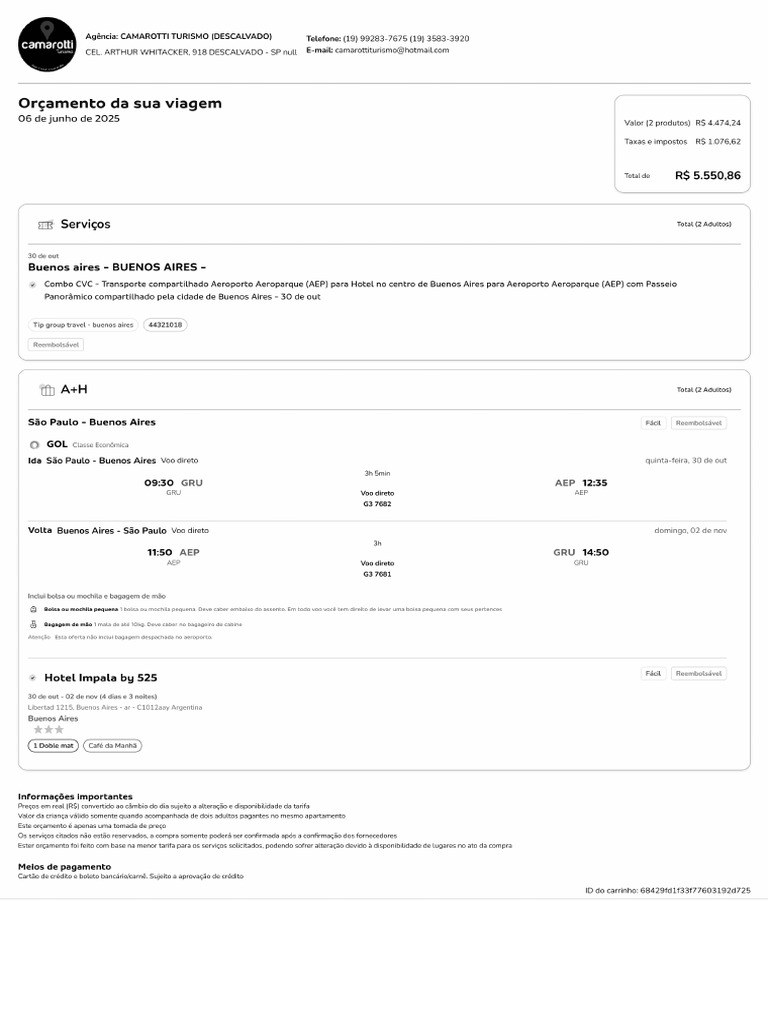Image resolution: width=768 pixels, height=1024 pixels.
Task: Click the small bag or backpack icon
Action: click(x=34, y=609)
